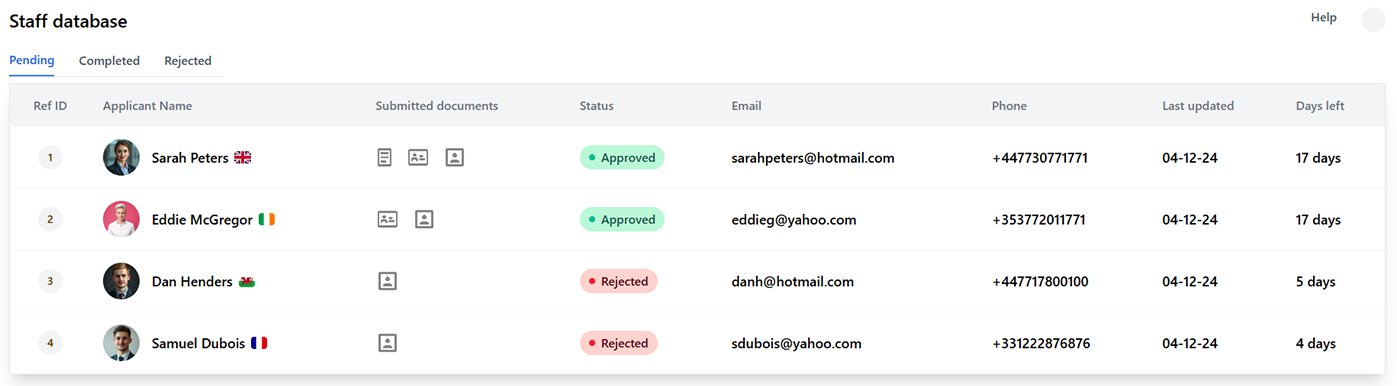Viewport: 1397px width, 386px height.
Task: Open the Help link
Action: [x=1323, y=18]
